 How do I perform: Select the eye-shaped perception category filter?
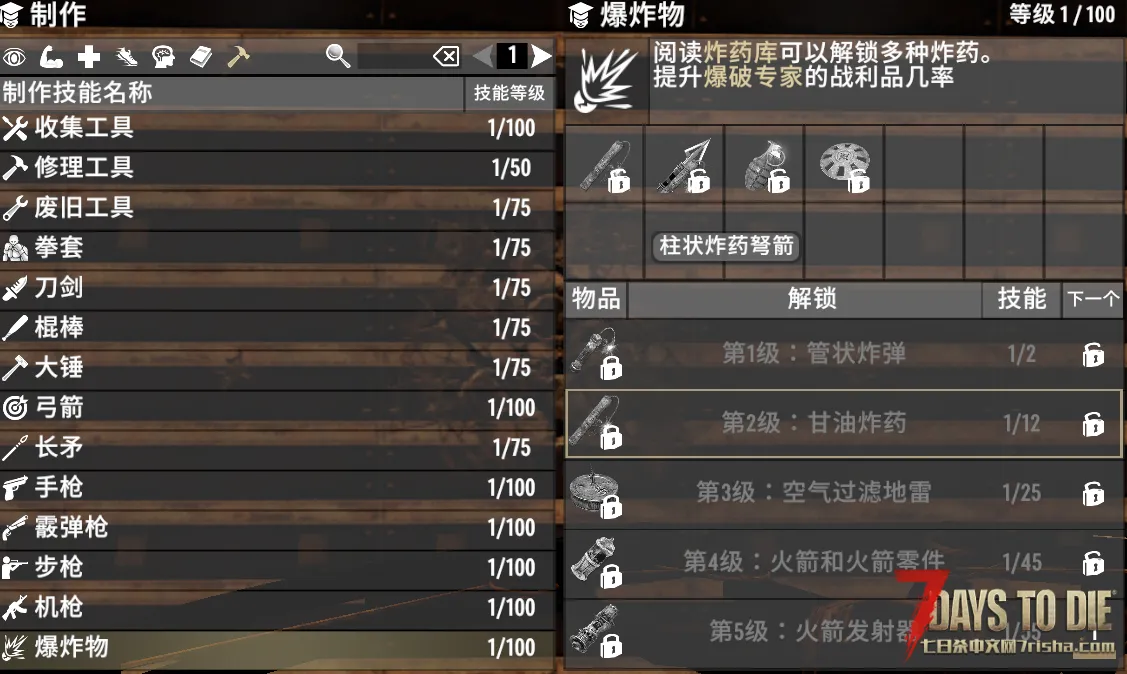(x=14, y=56)
